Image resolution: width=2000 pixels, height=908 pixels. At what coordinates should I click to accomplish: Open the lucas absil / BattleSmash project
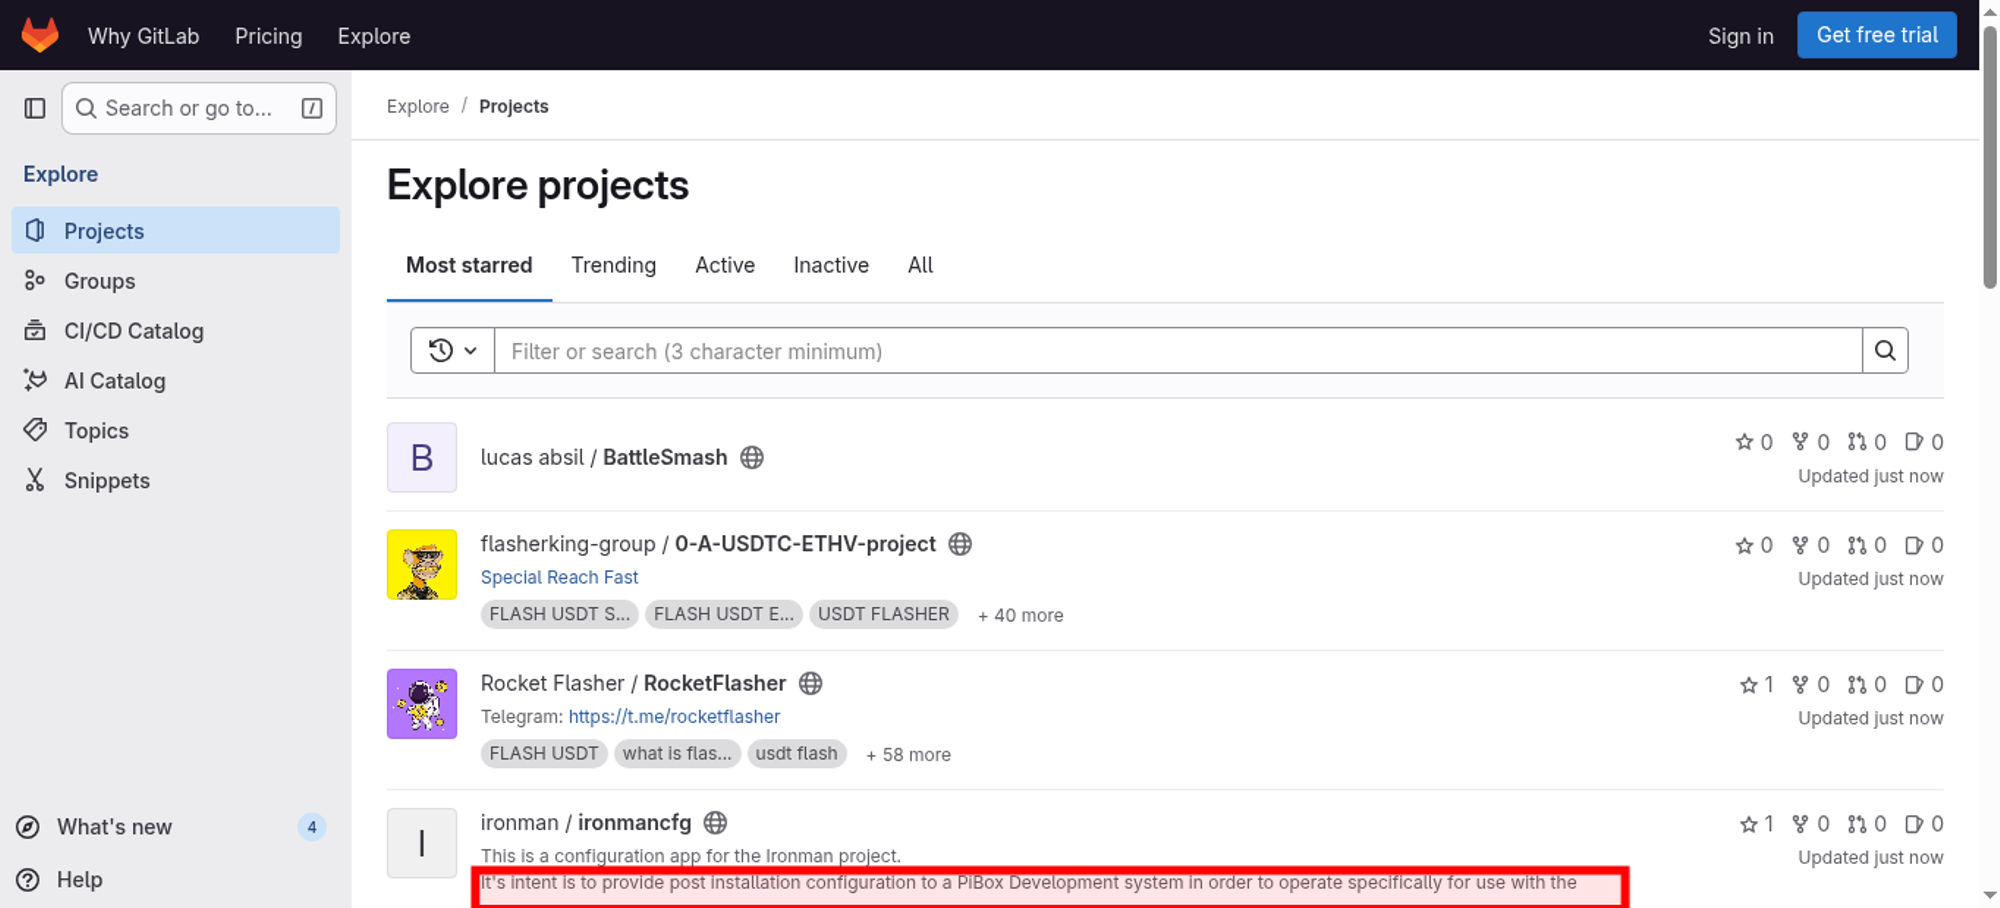coord(604,458)
